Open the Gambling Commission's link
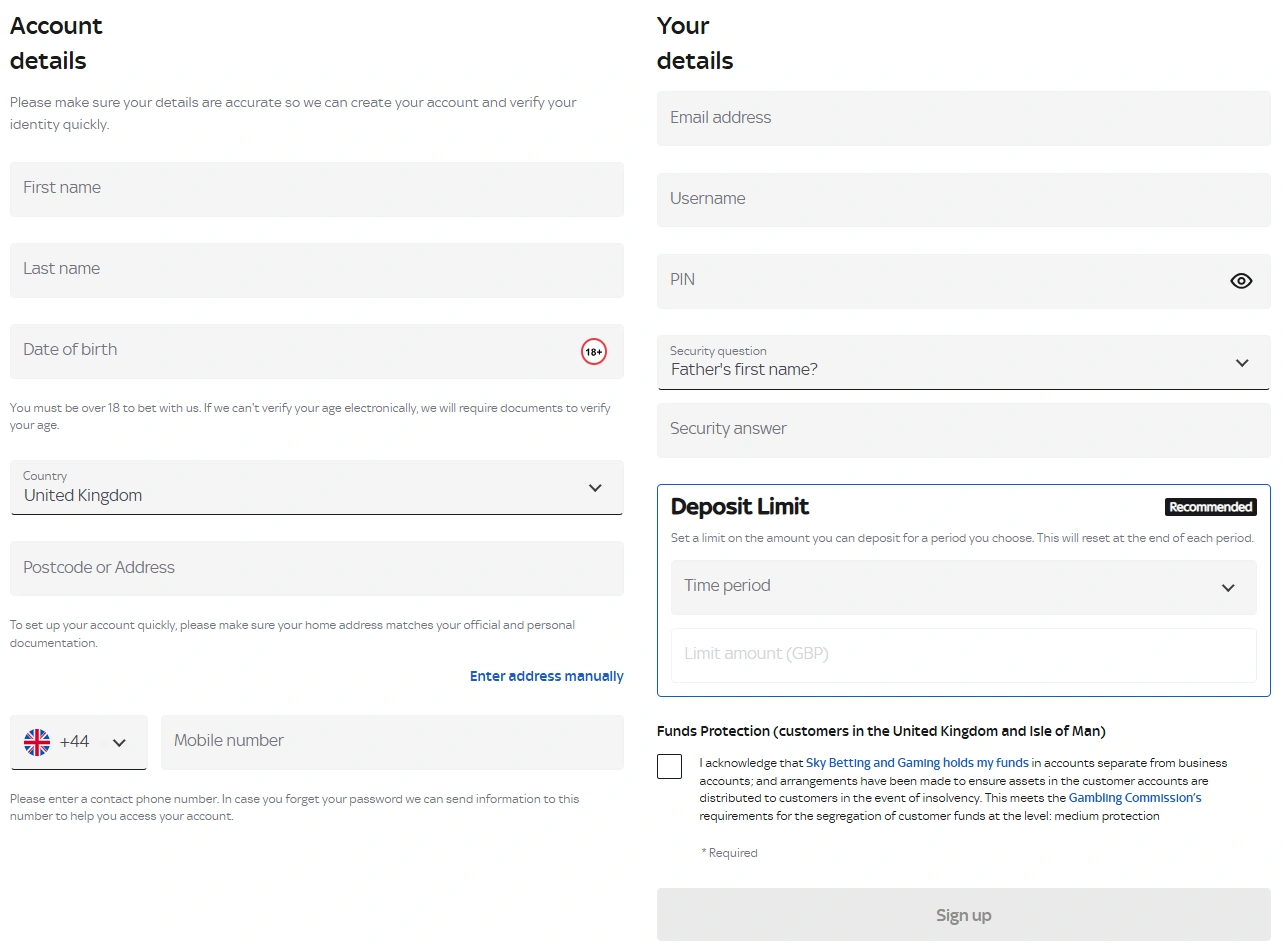1282x951 pixels. pyautogui.click(x=1135, y=798)
